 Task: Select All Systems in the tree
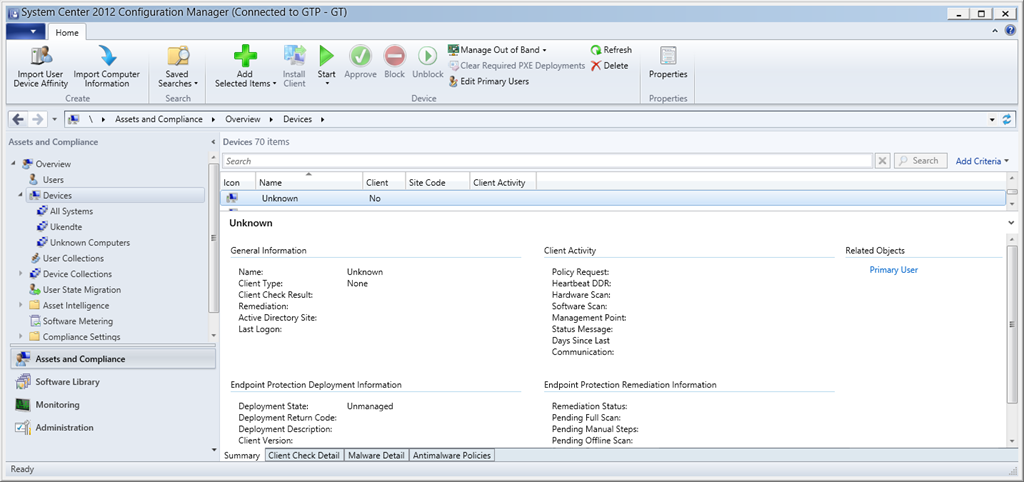(71, 211)
